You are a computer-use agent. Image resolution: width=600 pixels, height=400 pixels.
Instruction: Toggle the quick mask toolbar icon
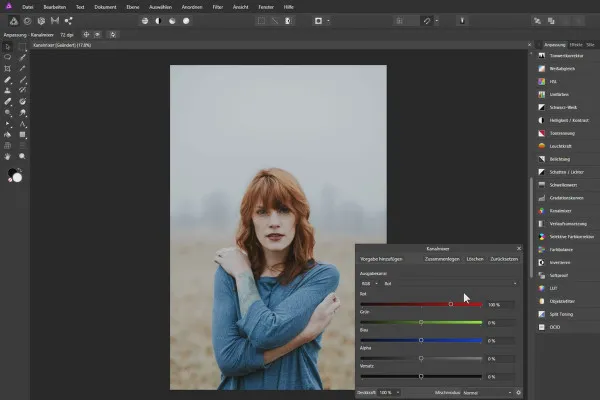point(318,21)
